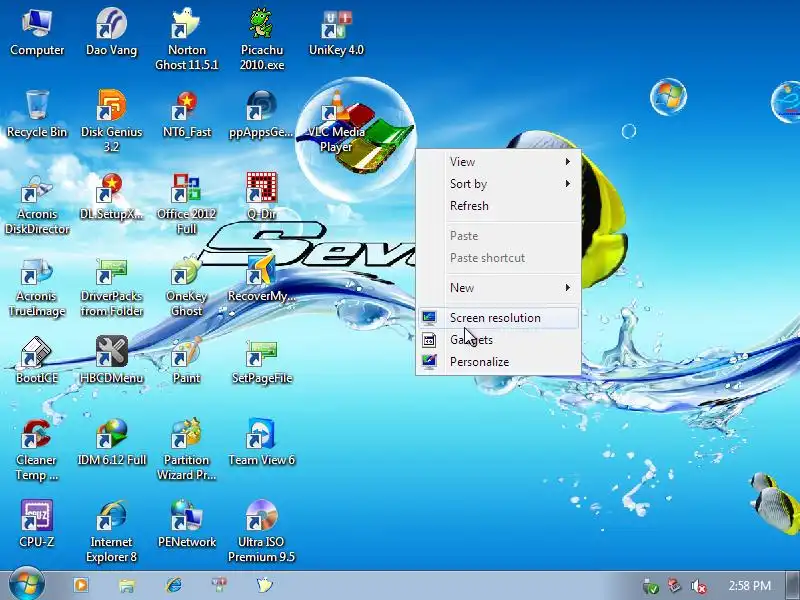
Task: Select DriverPacks from Folder shortcut
Action: 111,286
